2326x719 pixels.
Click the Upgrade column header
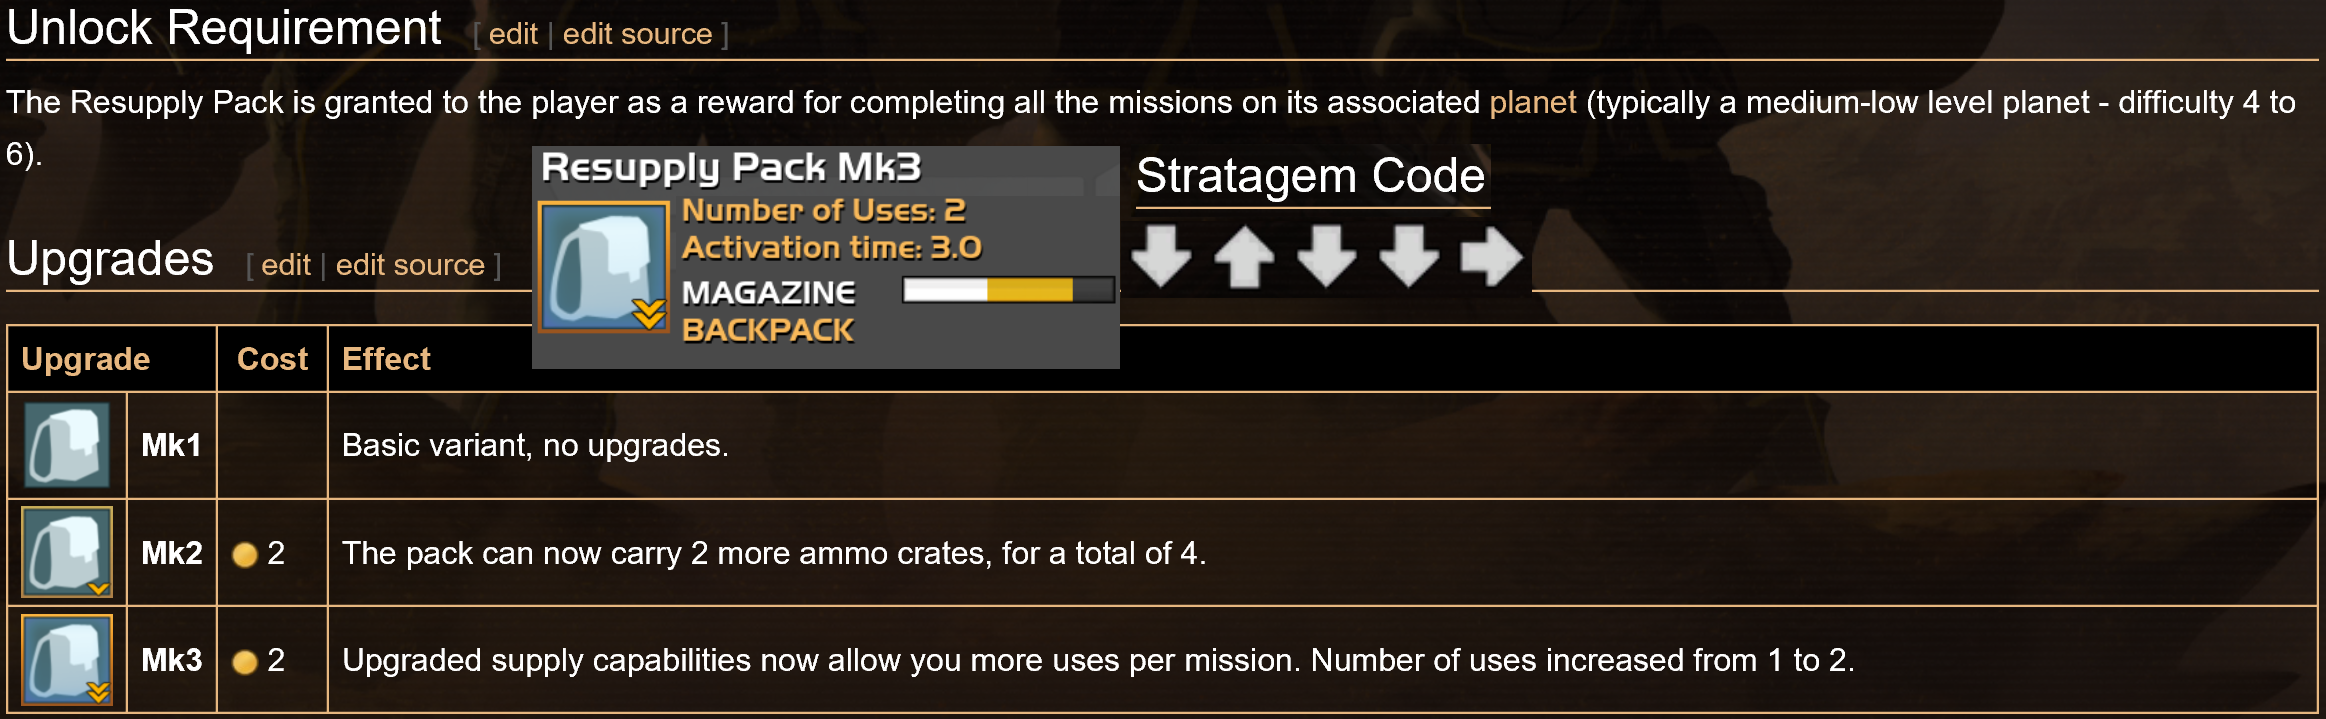click(86, 359)
